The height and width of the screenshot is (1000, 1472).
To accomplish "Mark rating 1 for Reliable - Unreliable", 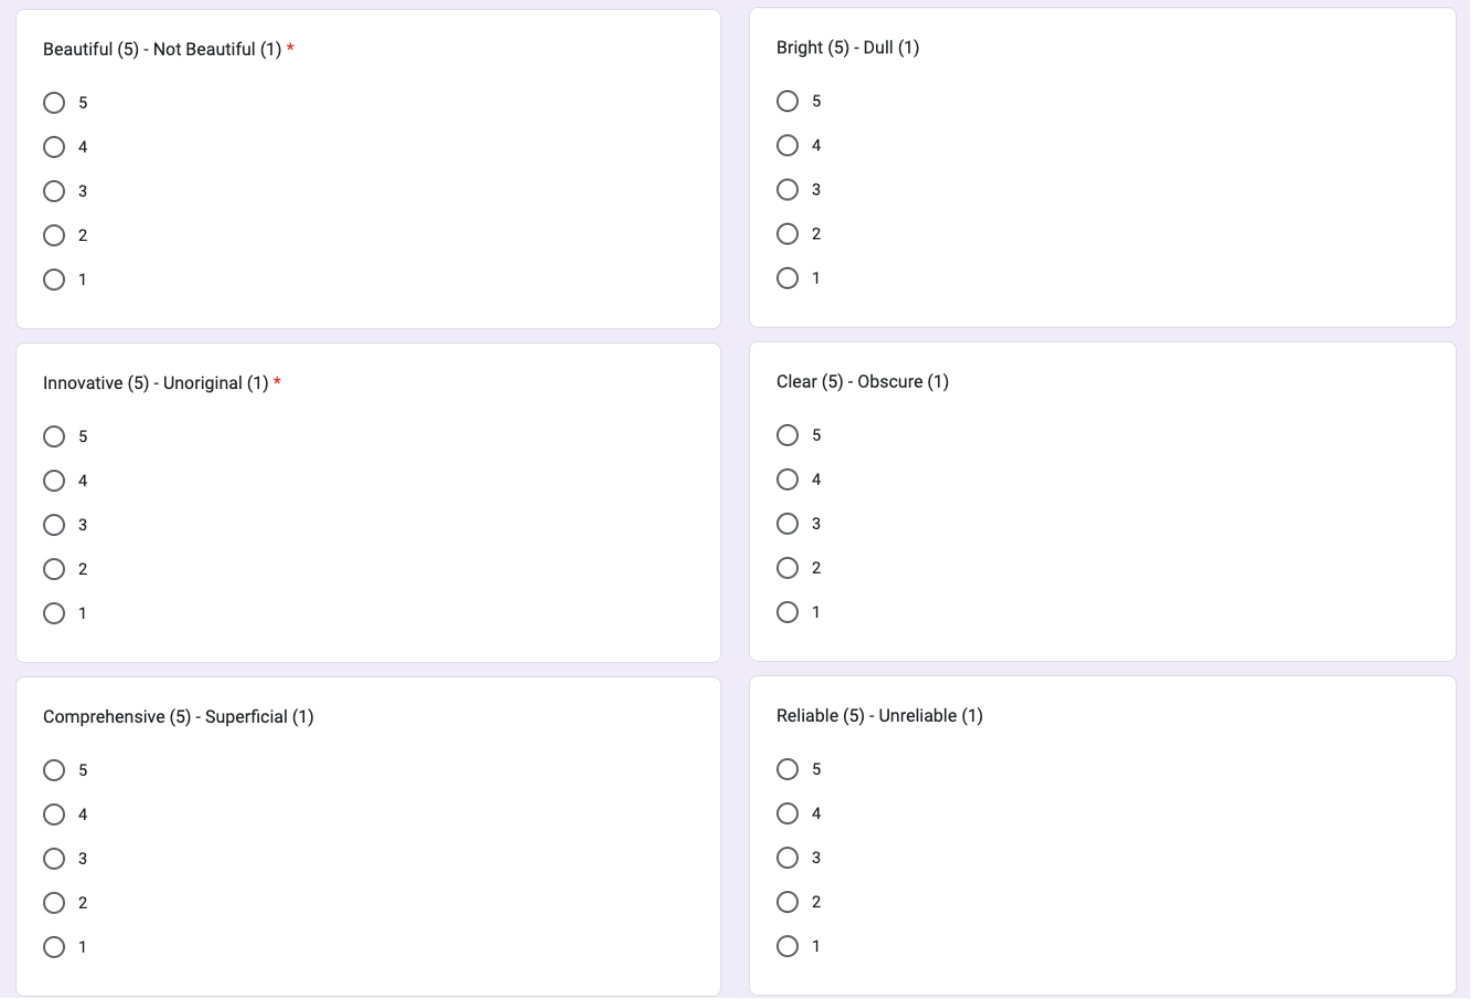I will coord(788,946).
